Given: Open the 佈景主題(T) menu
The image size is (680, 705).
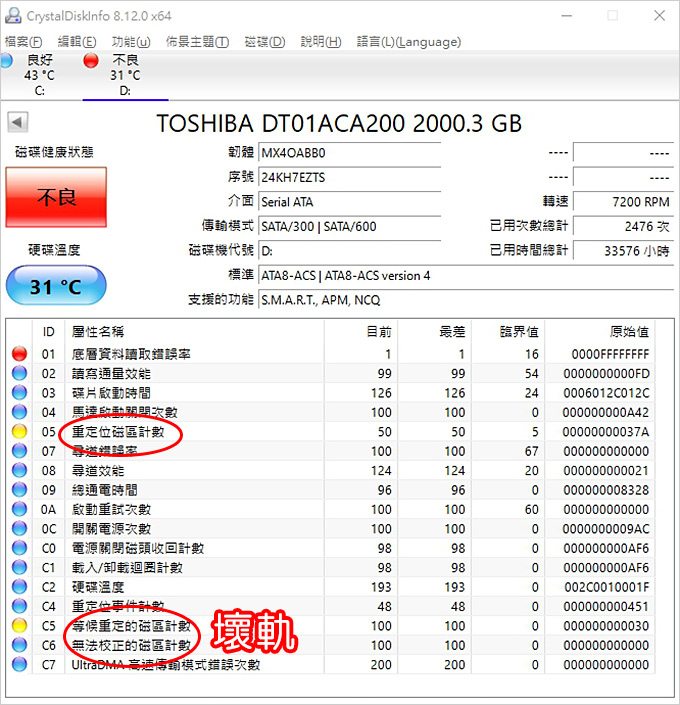Looking at the screenshot, I should click(197, 42).
